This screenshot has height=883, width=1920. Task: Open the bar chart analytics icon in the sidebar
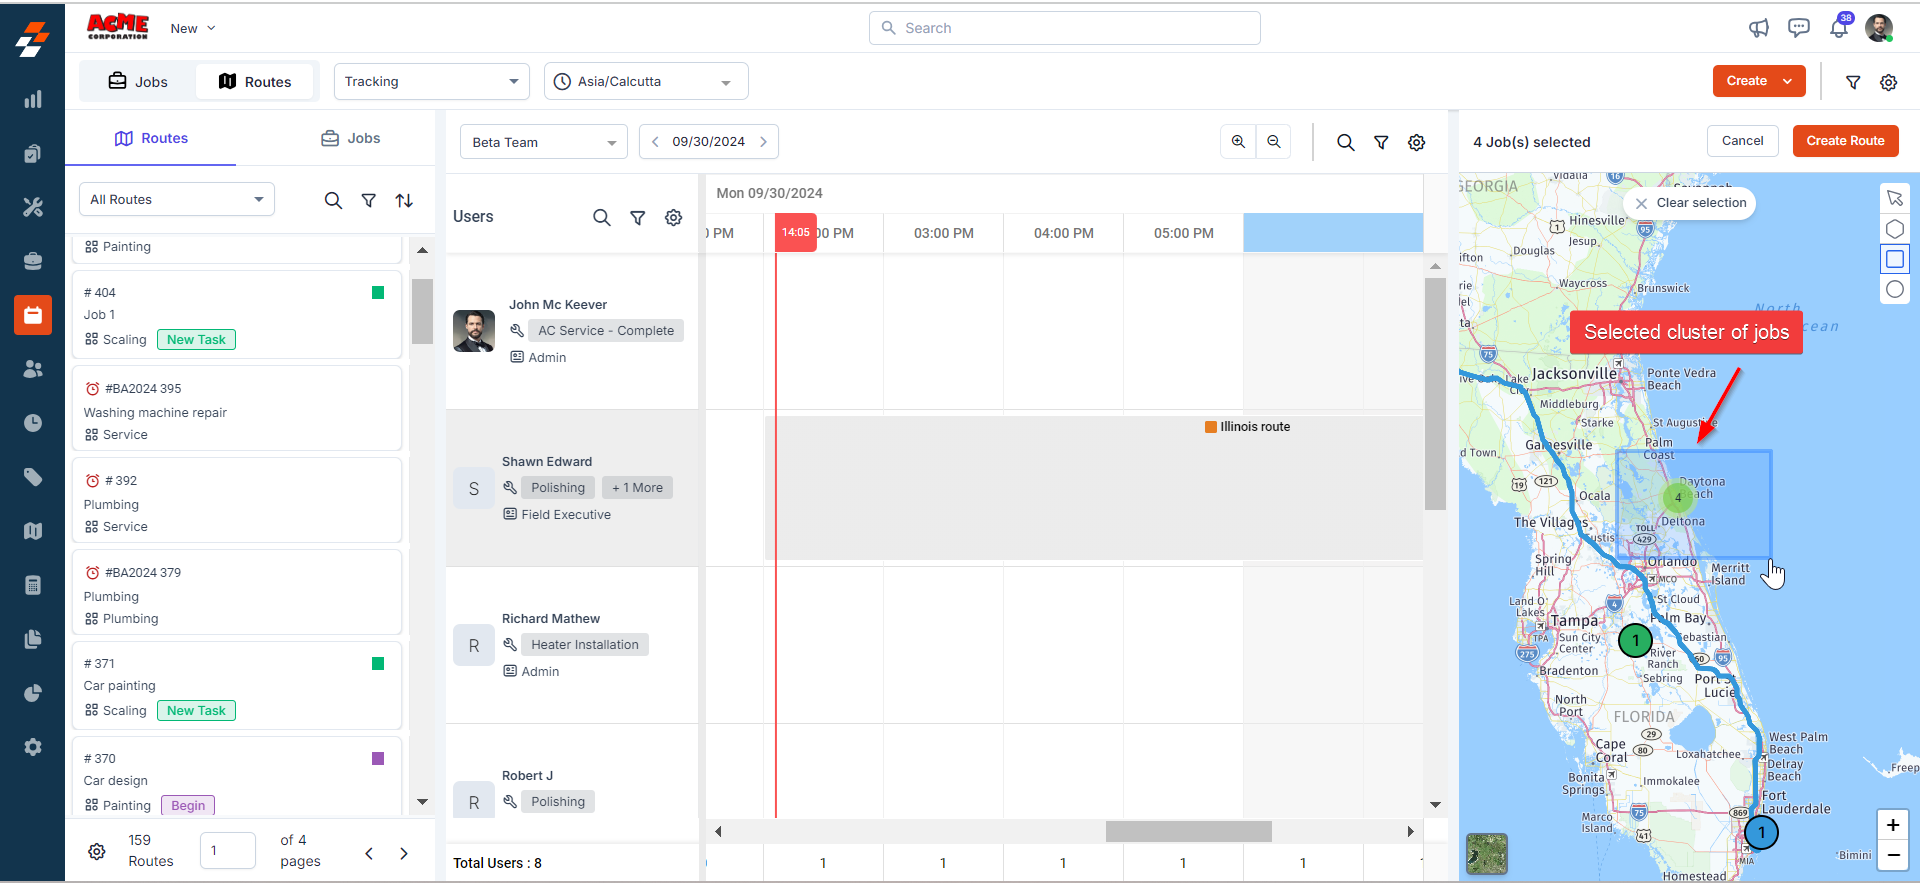[33, 99]
